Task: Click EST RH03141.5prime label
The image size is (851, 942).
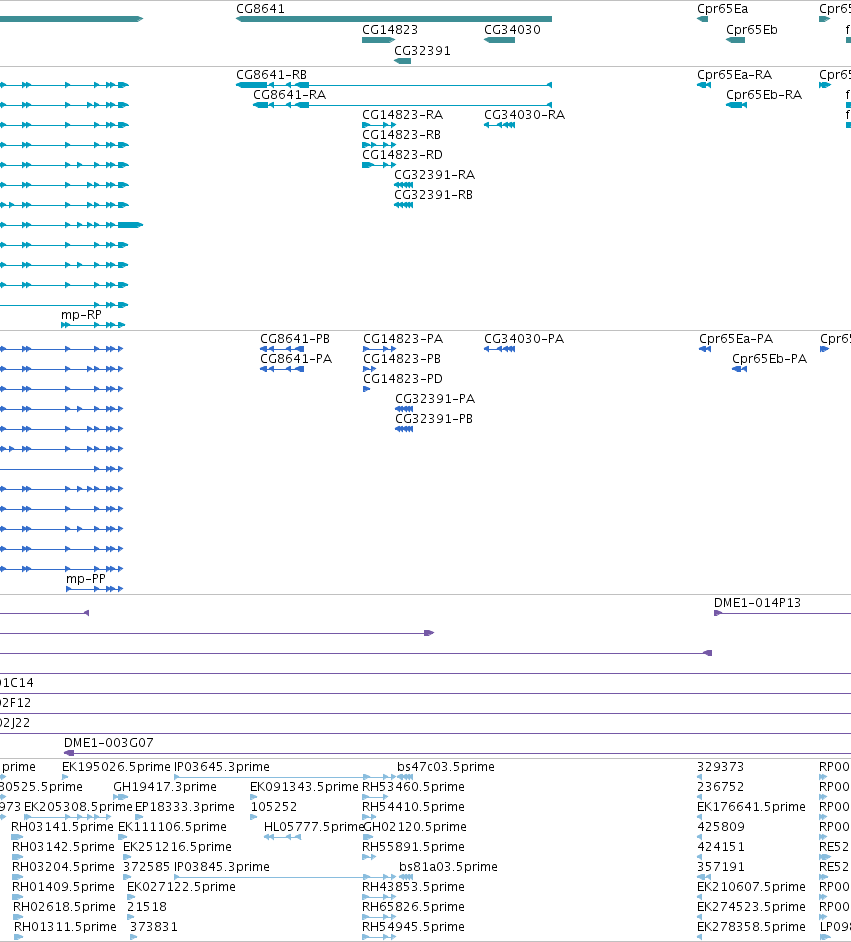Action: click(62, 827)
